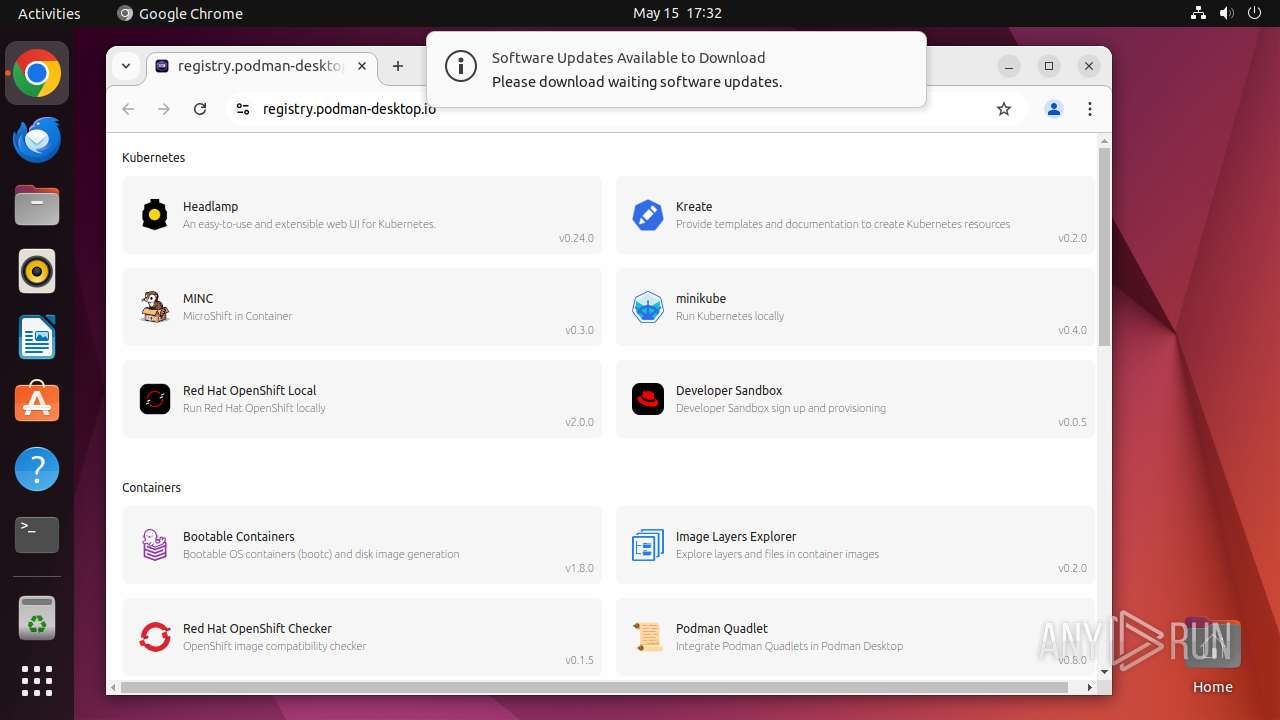Select the registry.podman-desktop tab
Viewport: 1280px width, 720px height.
pos(262,66)
